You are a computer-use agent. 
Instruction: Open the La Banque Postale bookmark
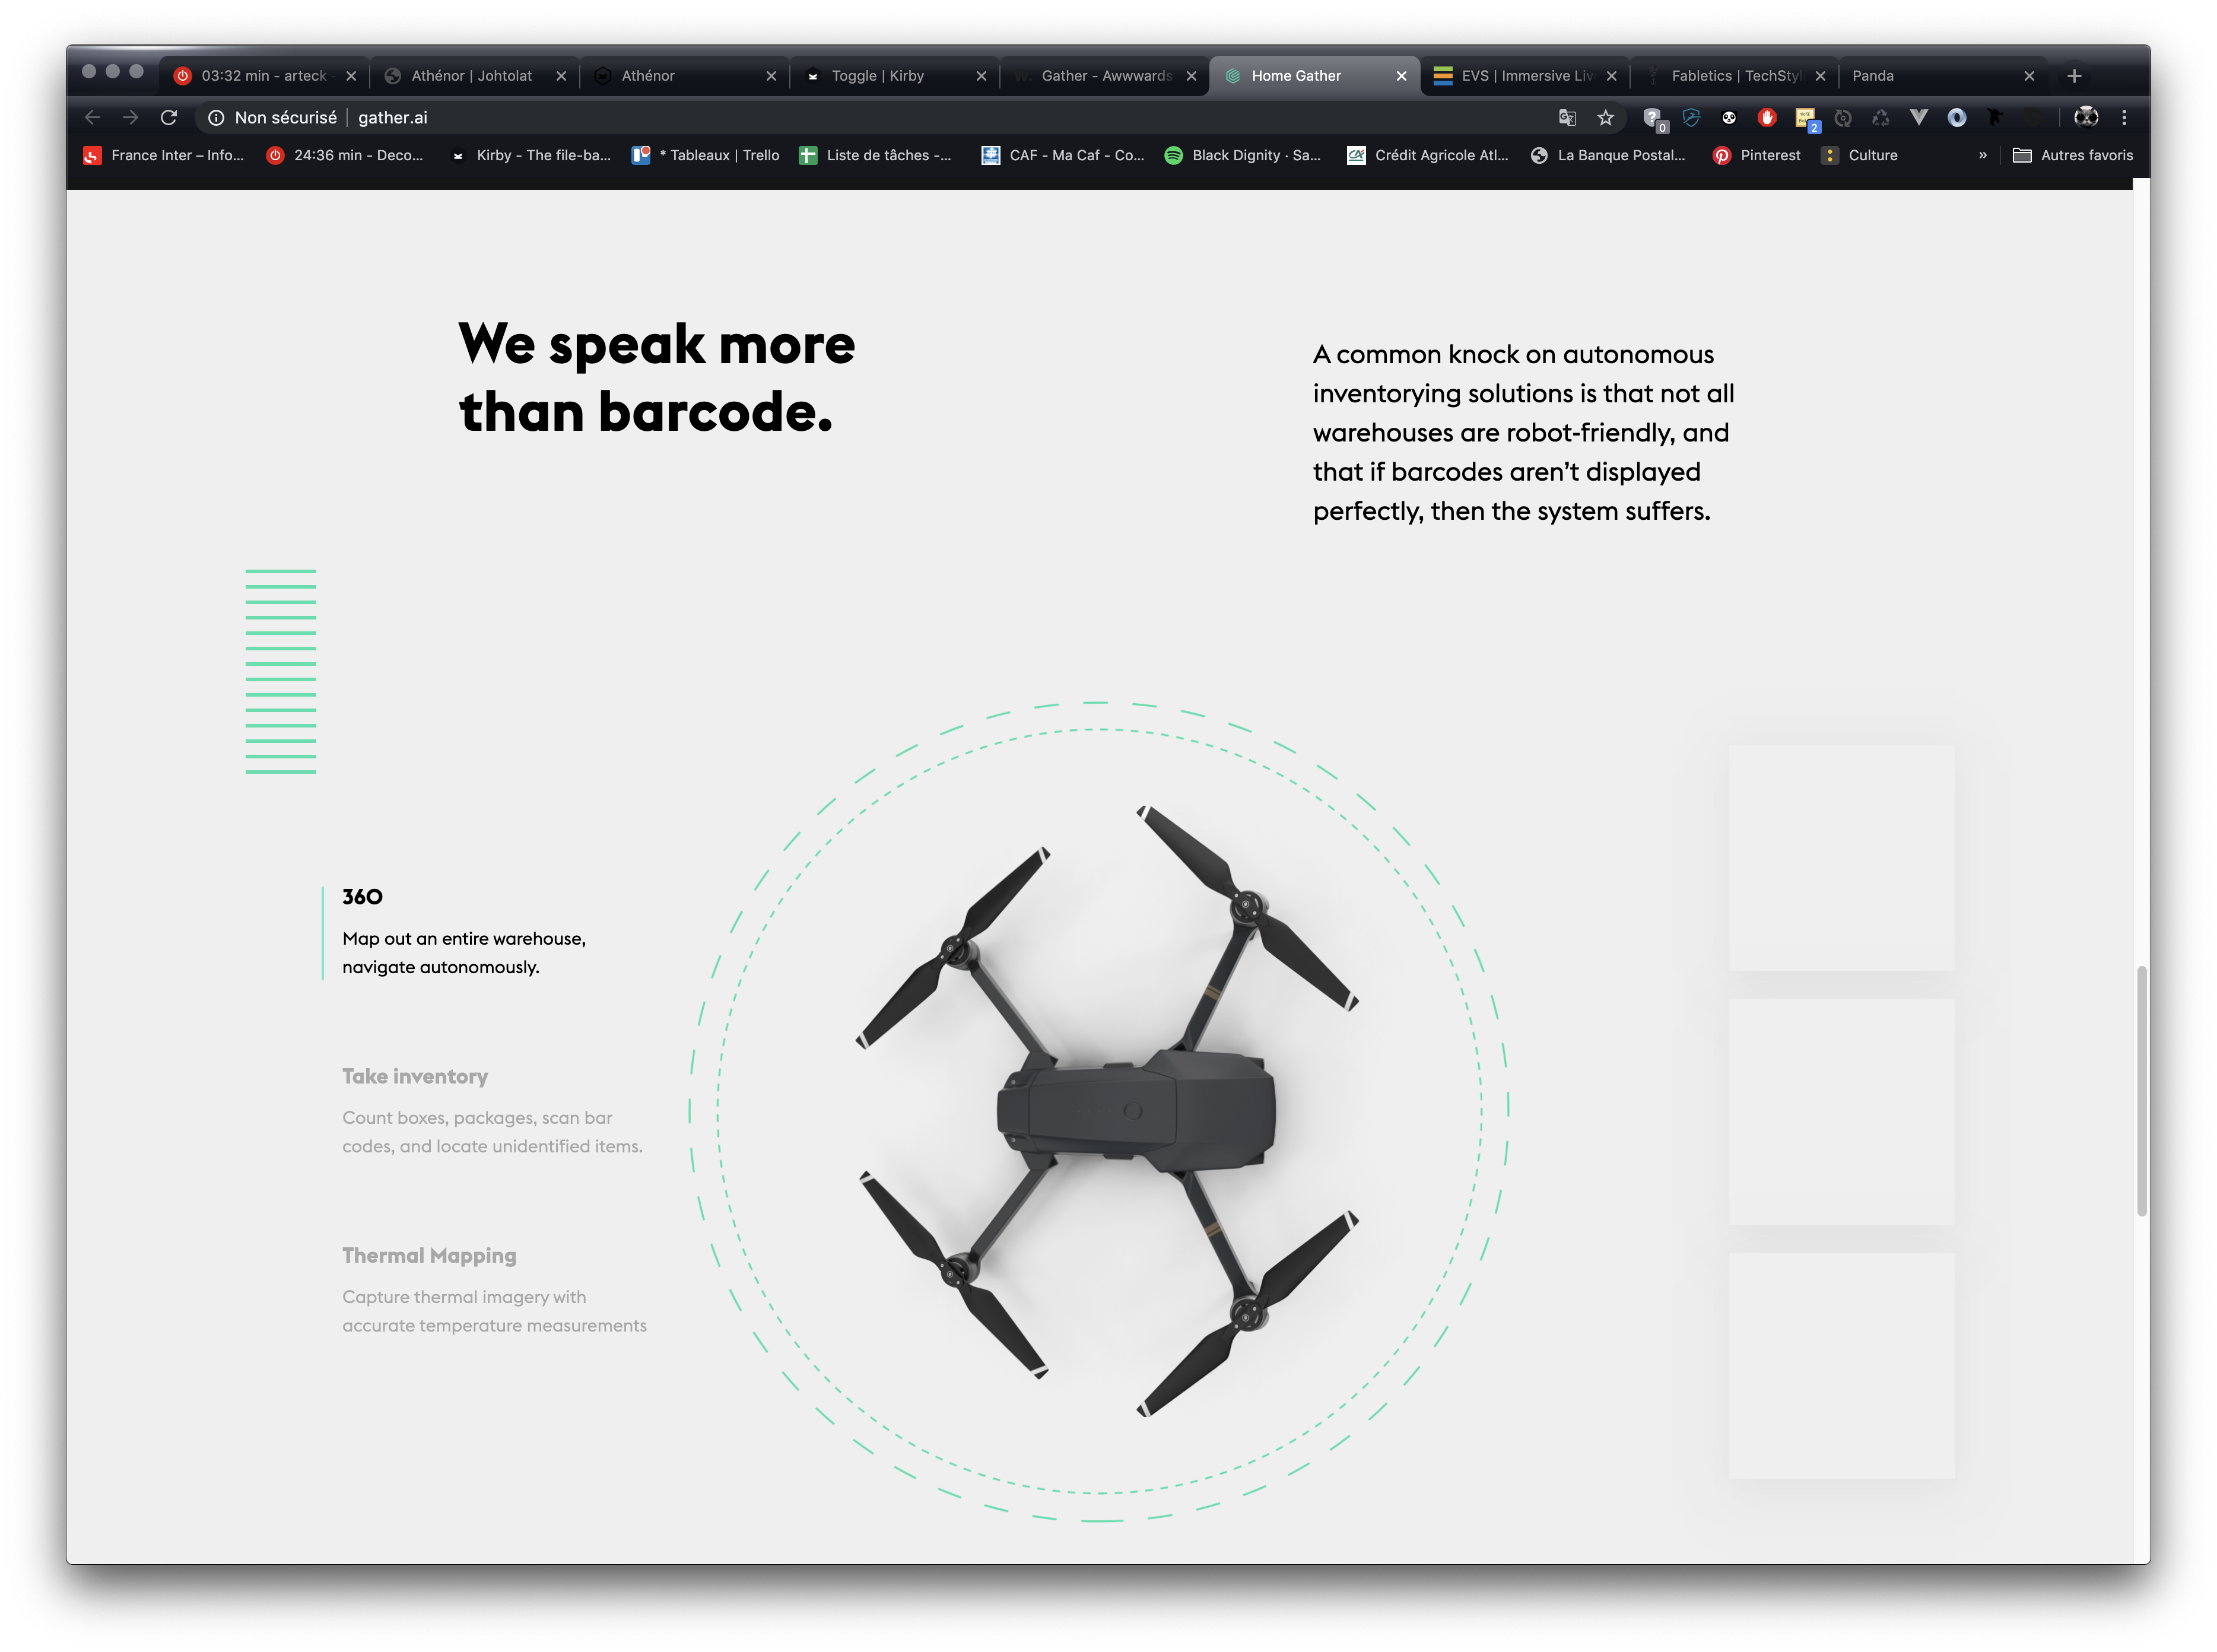(x=1608, y=156)
